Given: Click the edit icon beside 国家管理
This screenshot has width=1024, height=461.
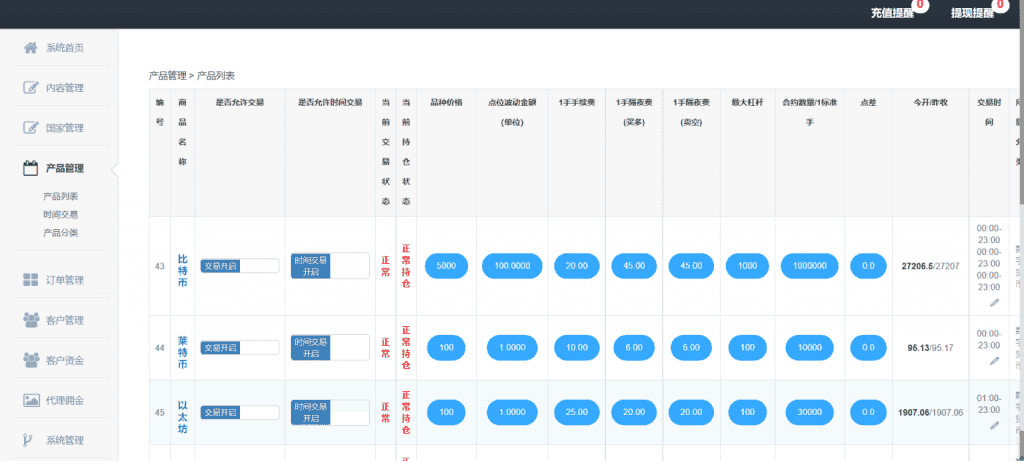Looking at the screenshot, I should coord(31,127).
